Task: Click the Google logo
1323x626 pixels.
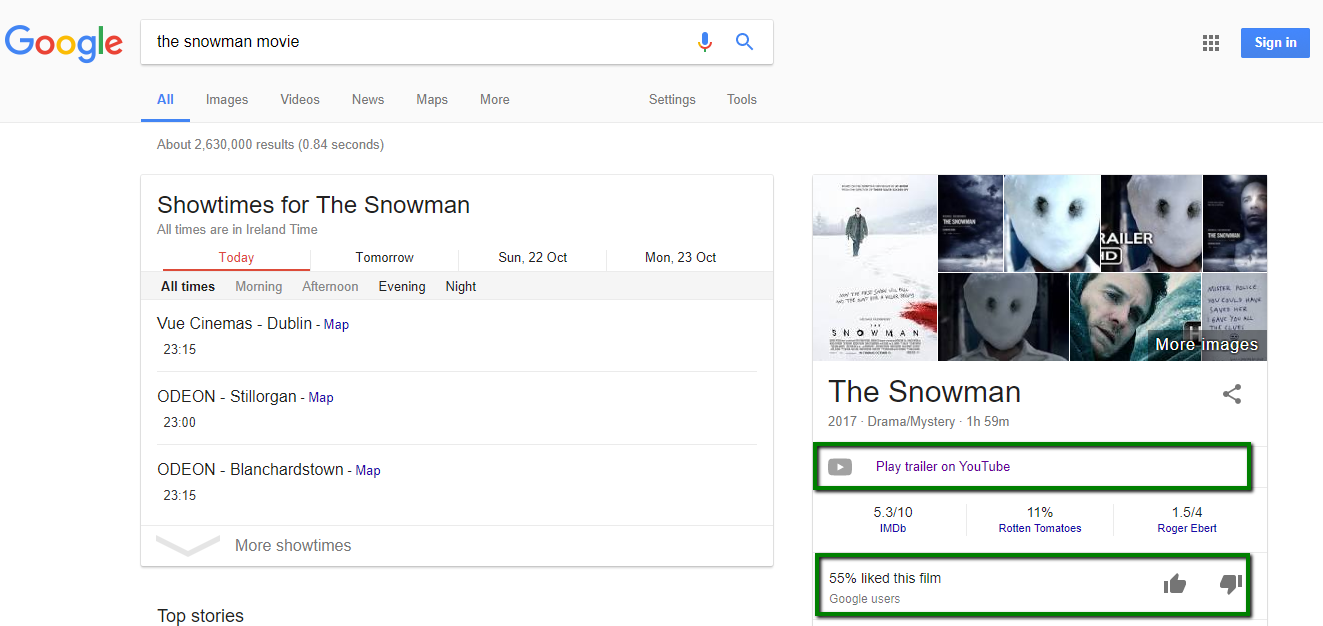Action: [x=64, y=43]
